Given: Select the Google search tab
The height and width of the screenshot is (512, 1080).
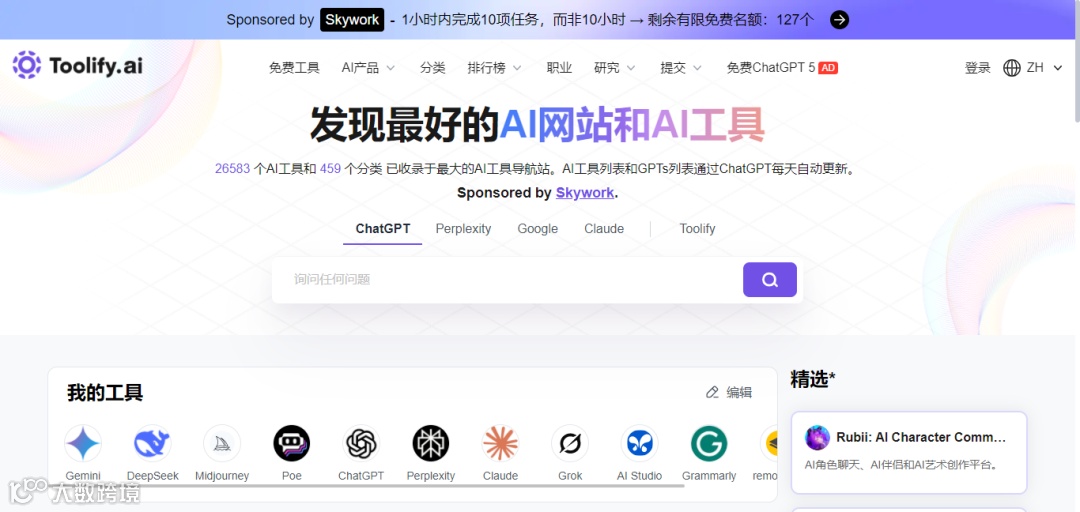Looking at the screenshot, I should click(x=538, y=229).
